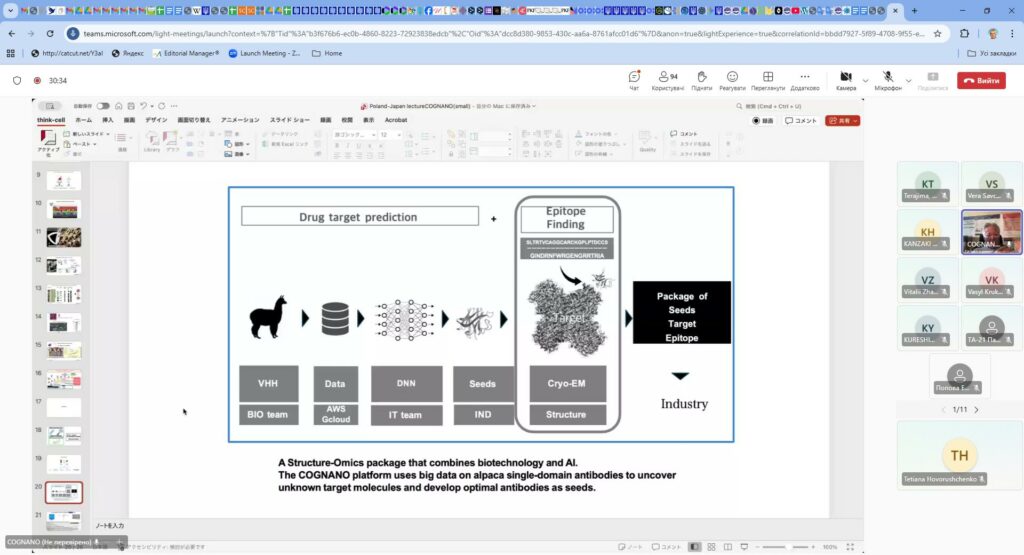Image resolution: width=1024 pixels, height=555 pixels.
Task: Expand the microphone options arrow
Action: point(906,79)
